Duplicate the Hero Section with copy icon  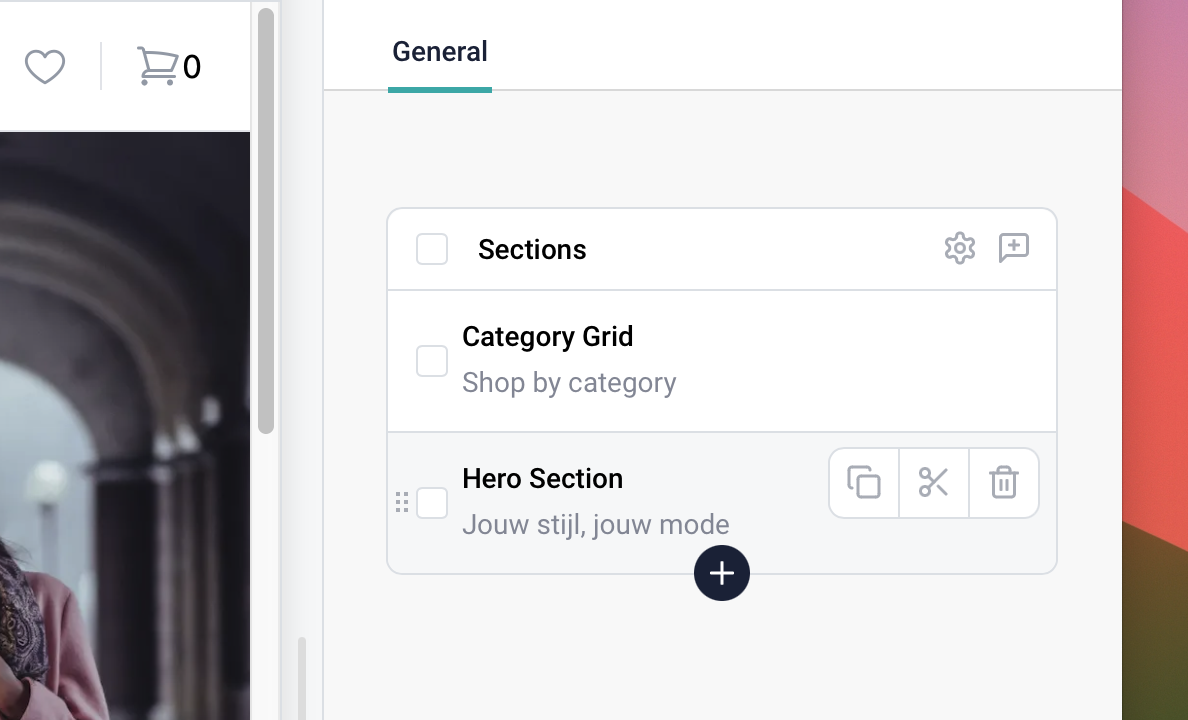click(864, 483)
